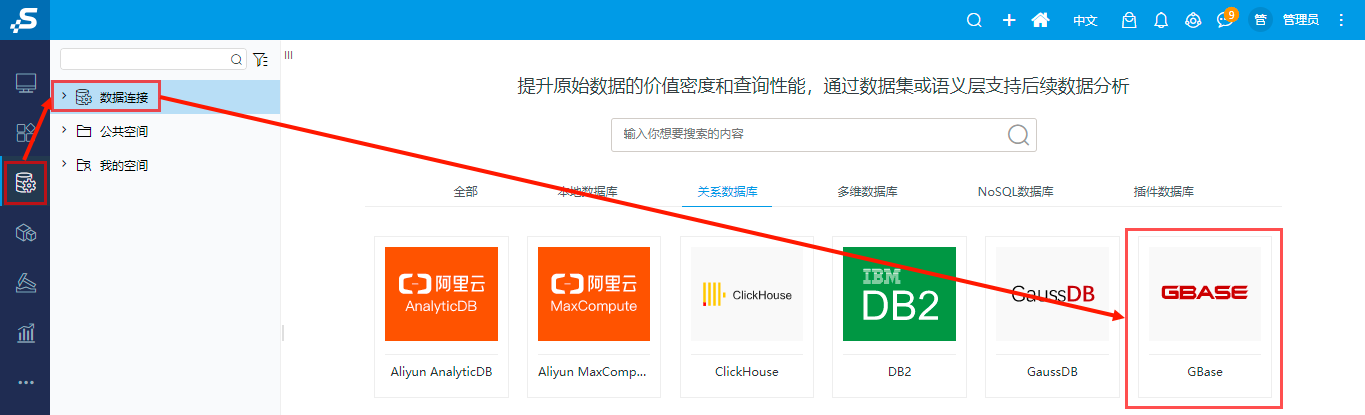Click the GBase text label
The width and height of the screenshot is (1365, 415).
1204,371
